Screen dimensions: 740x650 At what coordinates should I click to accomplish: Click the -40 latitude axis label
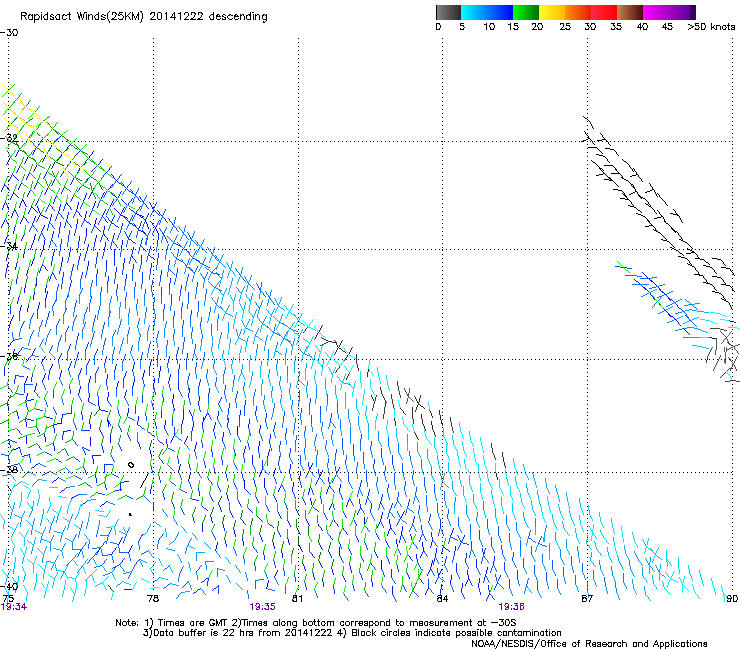[x=9, y=587]
